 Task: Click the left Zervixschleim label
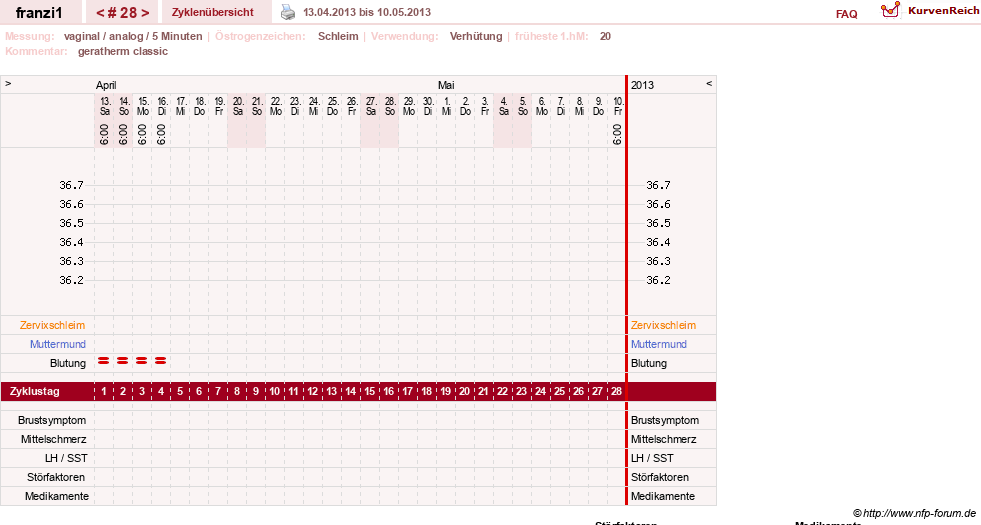[53, 325]
